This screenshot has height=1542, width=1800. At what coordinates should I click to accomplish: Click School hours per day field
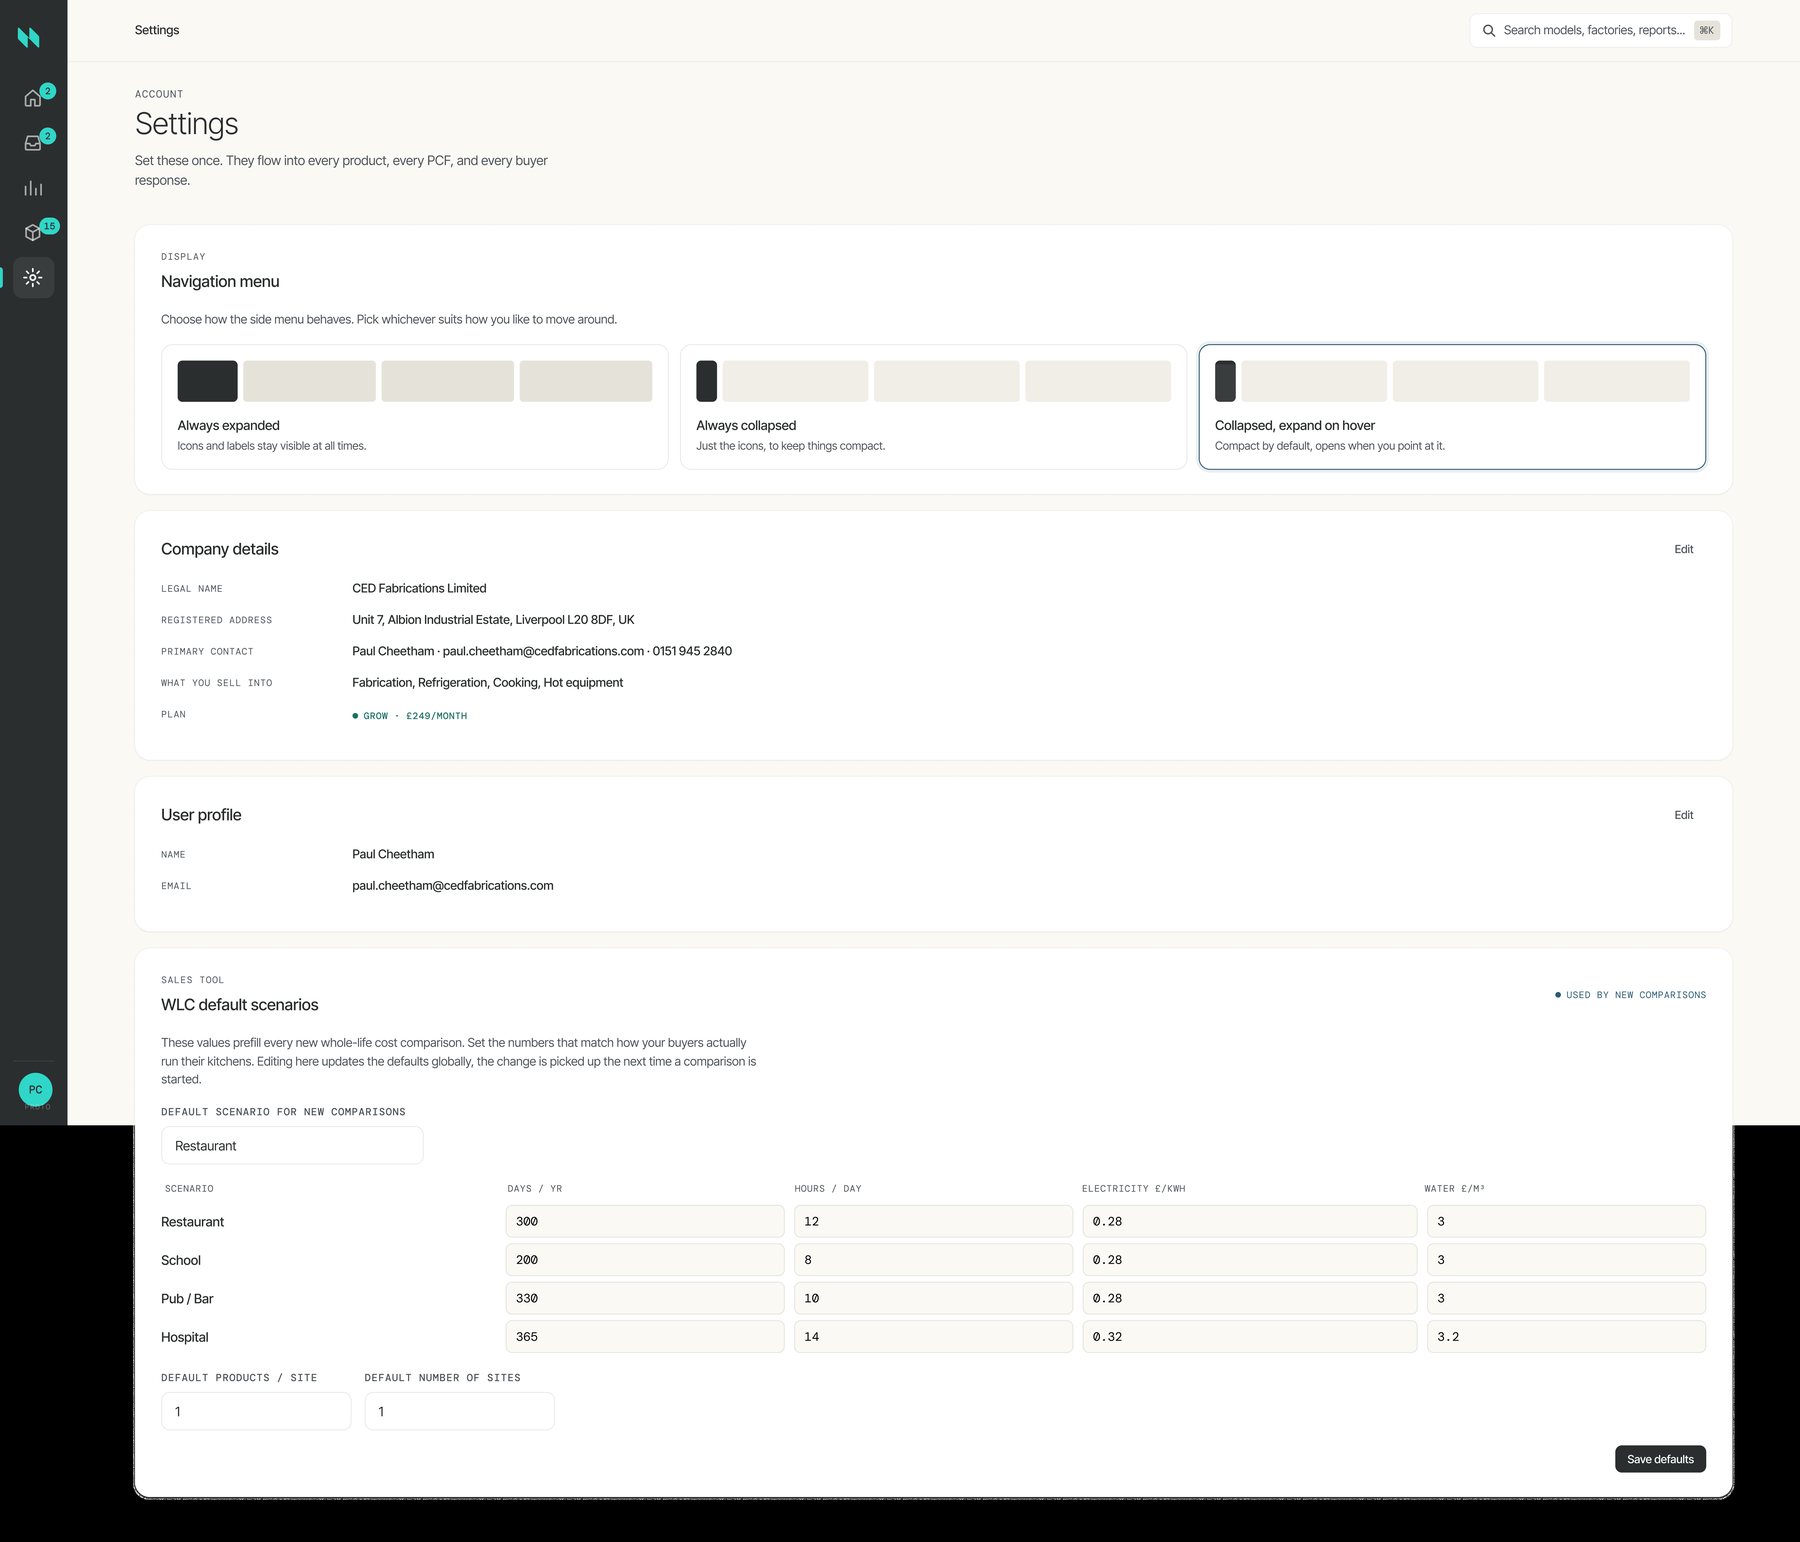pyautogui.click(x=933, y=1260)
